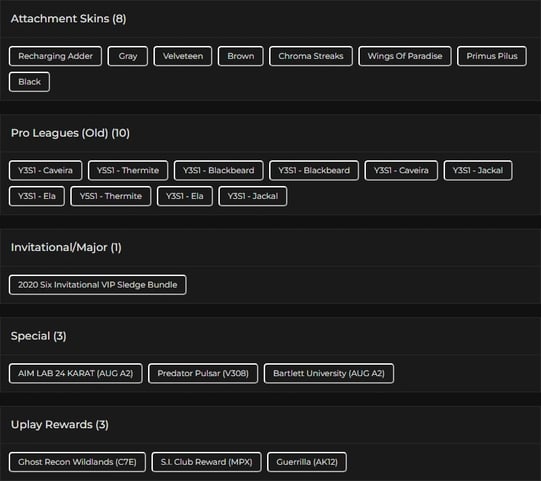Select AIM LAB 24 KARAT (AUG A2) tag
The image size is (541, 481).
pos(76,373)
